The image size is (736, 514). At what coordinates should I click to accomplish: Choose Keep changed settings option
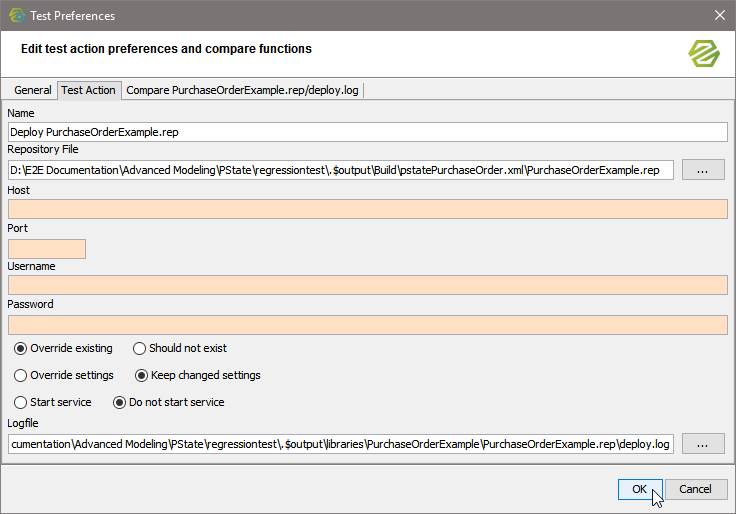[x=141, y=376]
